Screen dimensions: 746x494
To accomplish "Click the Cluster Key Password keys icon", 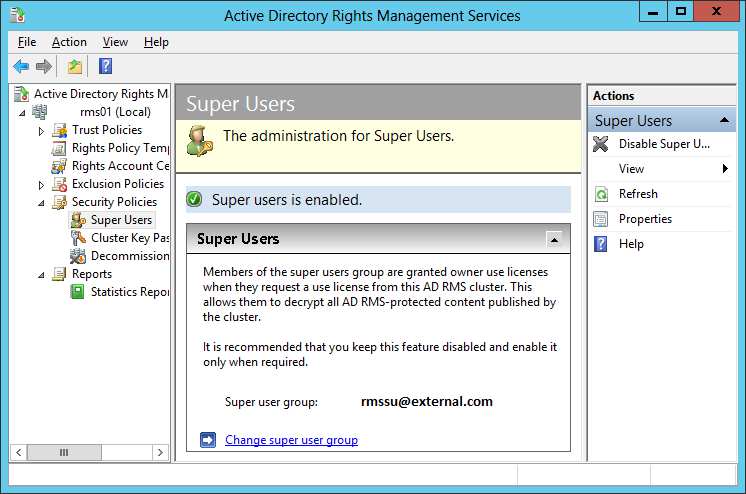I will pos(78,238).
